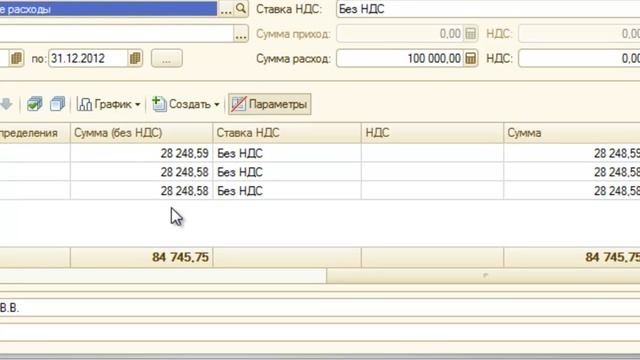Click the move-down arrow icon in the table toolbar
Image resolution: width=640 pixels, height=360 pixels.
[6, 104]
